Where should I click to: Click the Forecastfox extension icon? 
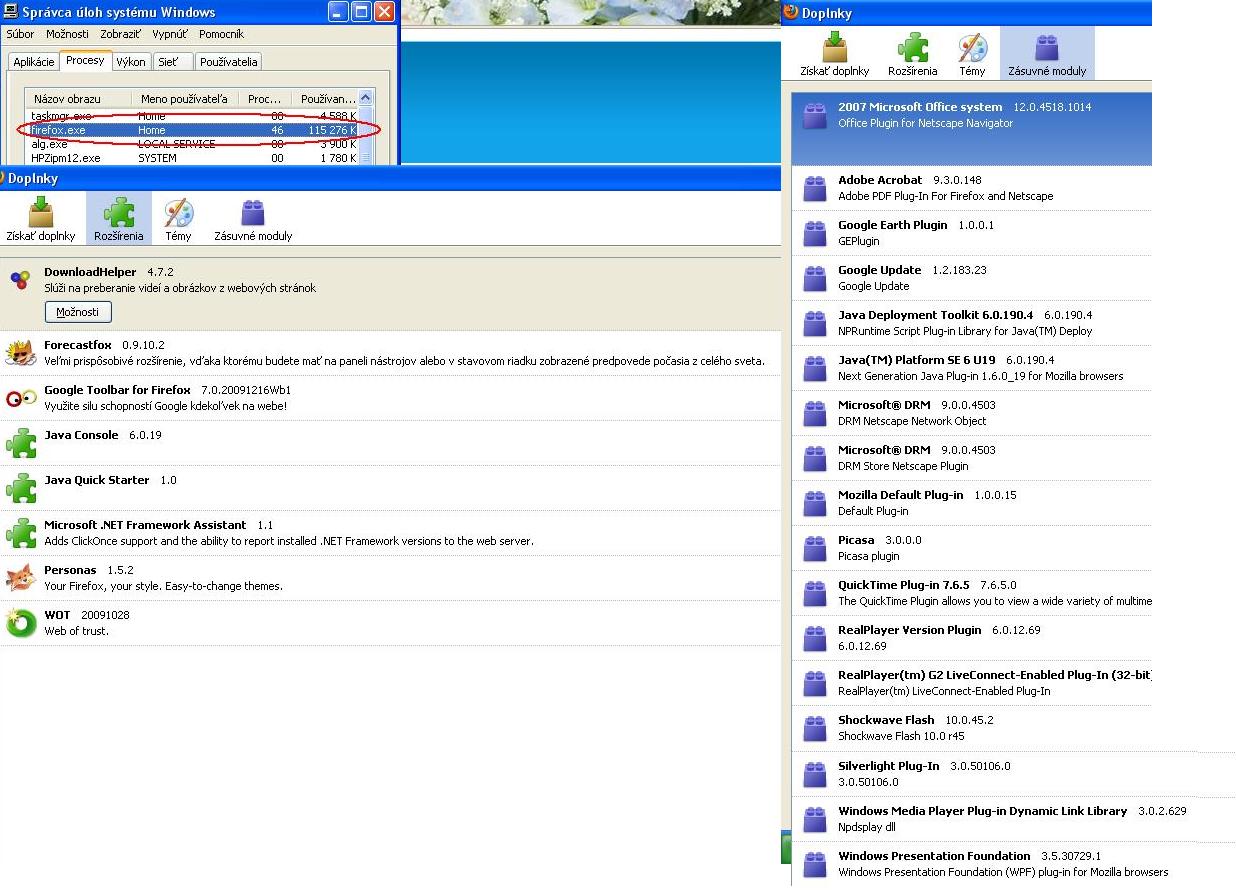(21, 353)
